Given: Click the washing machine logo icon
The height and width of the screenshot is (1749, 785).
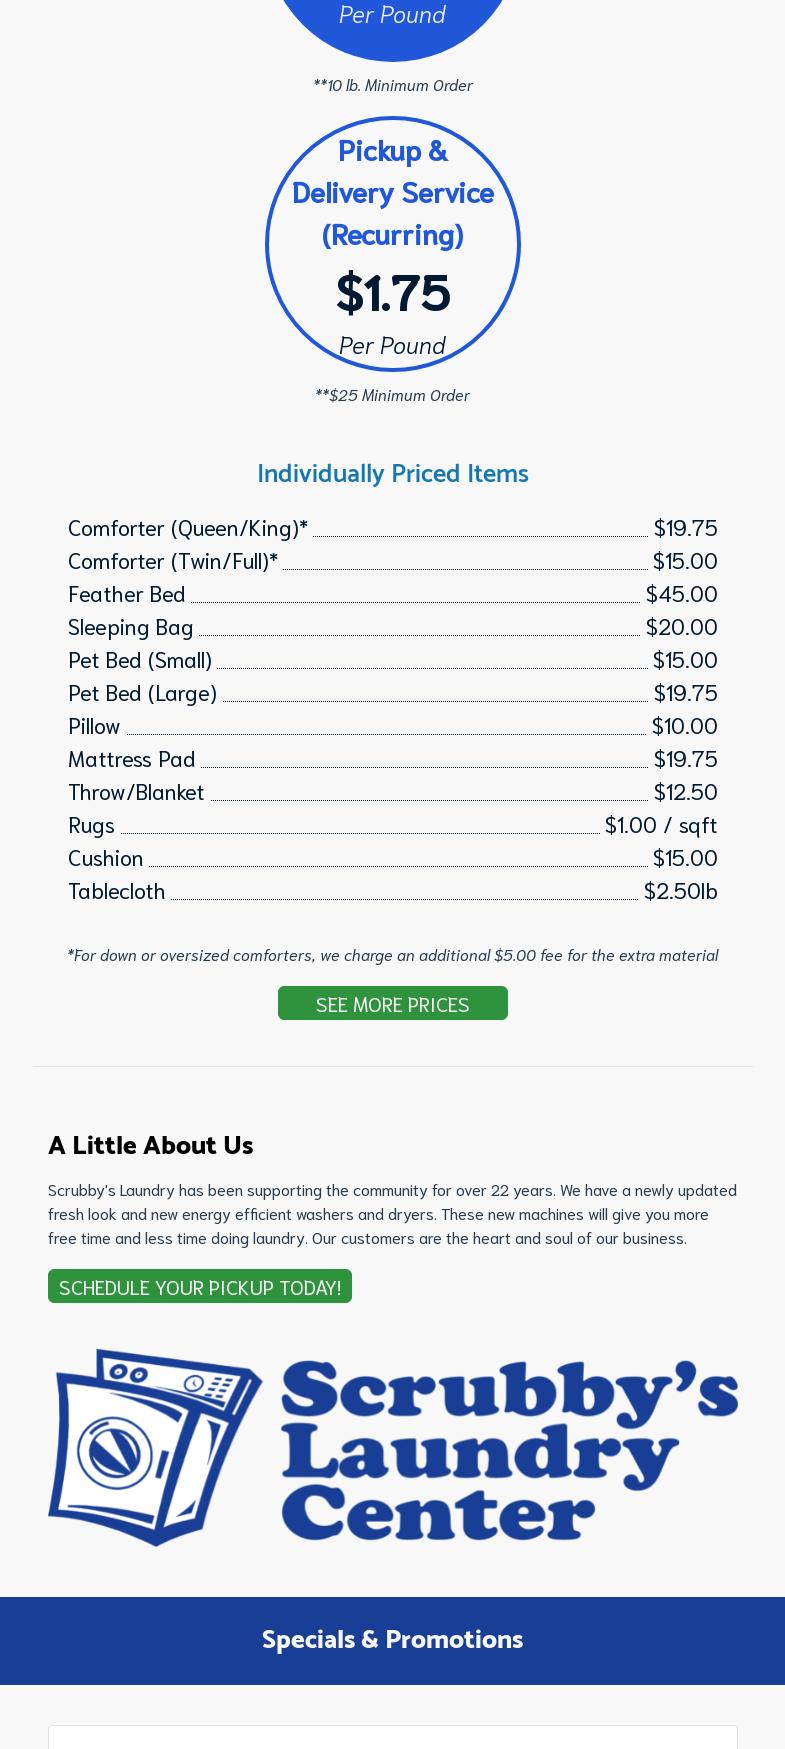Looking at the screenshot, I should (155, 1447).
